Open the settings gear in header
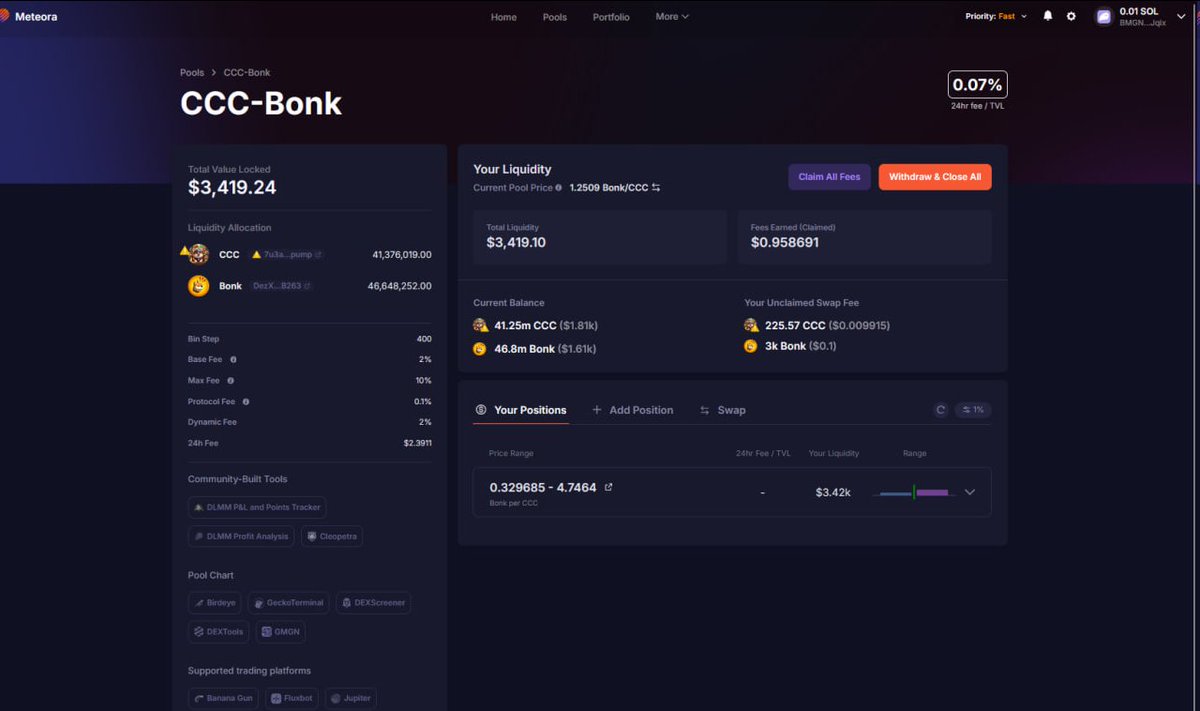Image resolution: width=1200 pixels, height=711 pixels. (1071, 16)
